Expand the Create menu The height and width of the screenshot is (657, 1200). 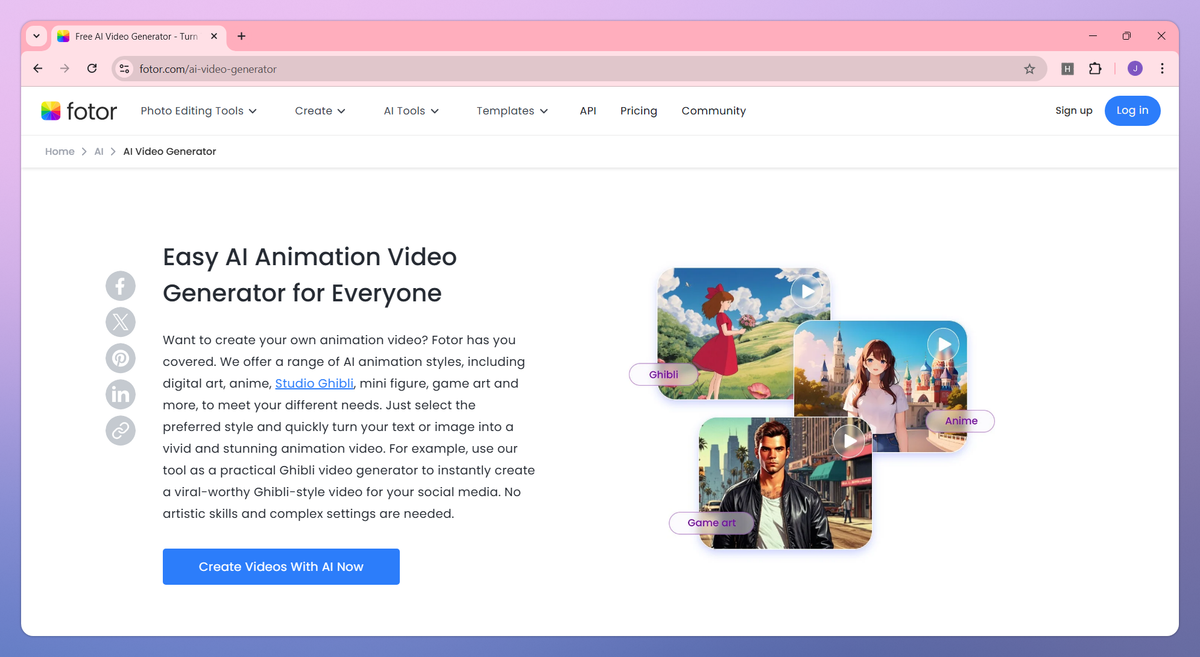320,111
